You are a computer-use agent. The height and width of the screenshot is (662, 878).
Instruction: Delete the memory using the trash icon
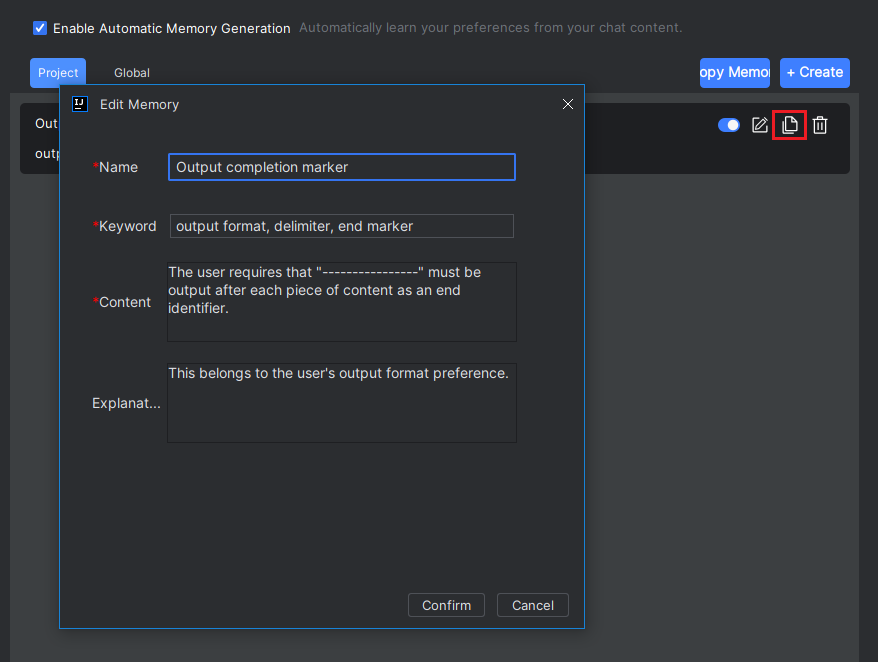(820, 125)
